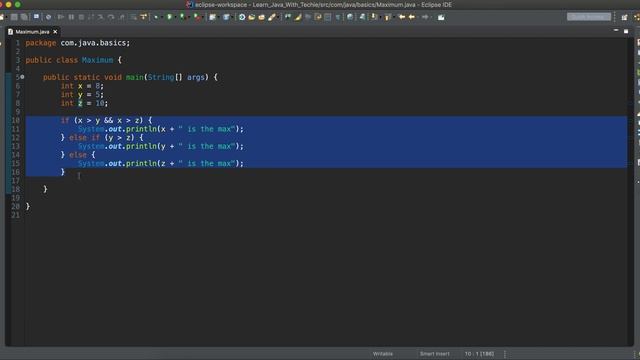640x360 pixels.
Task: Open dropdown beside New Java Class icon
Action: [233, 17]
